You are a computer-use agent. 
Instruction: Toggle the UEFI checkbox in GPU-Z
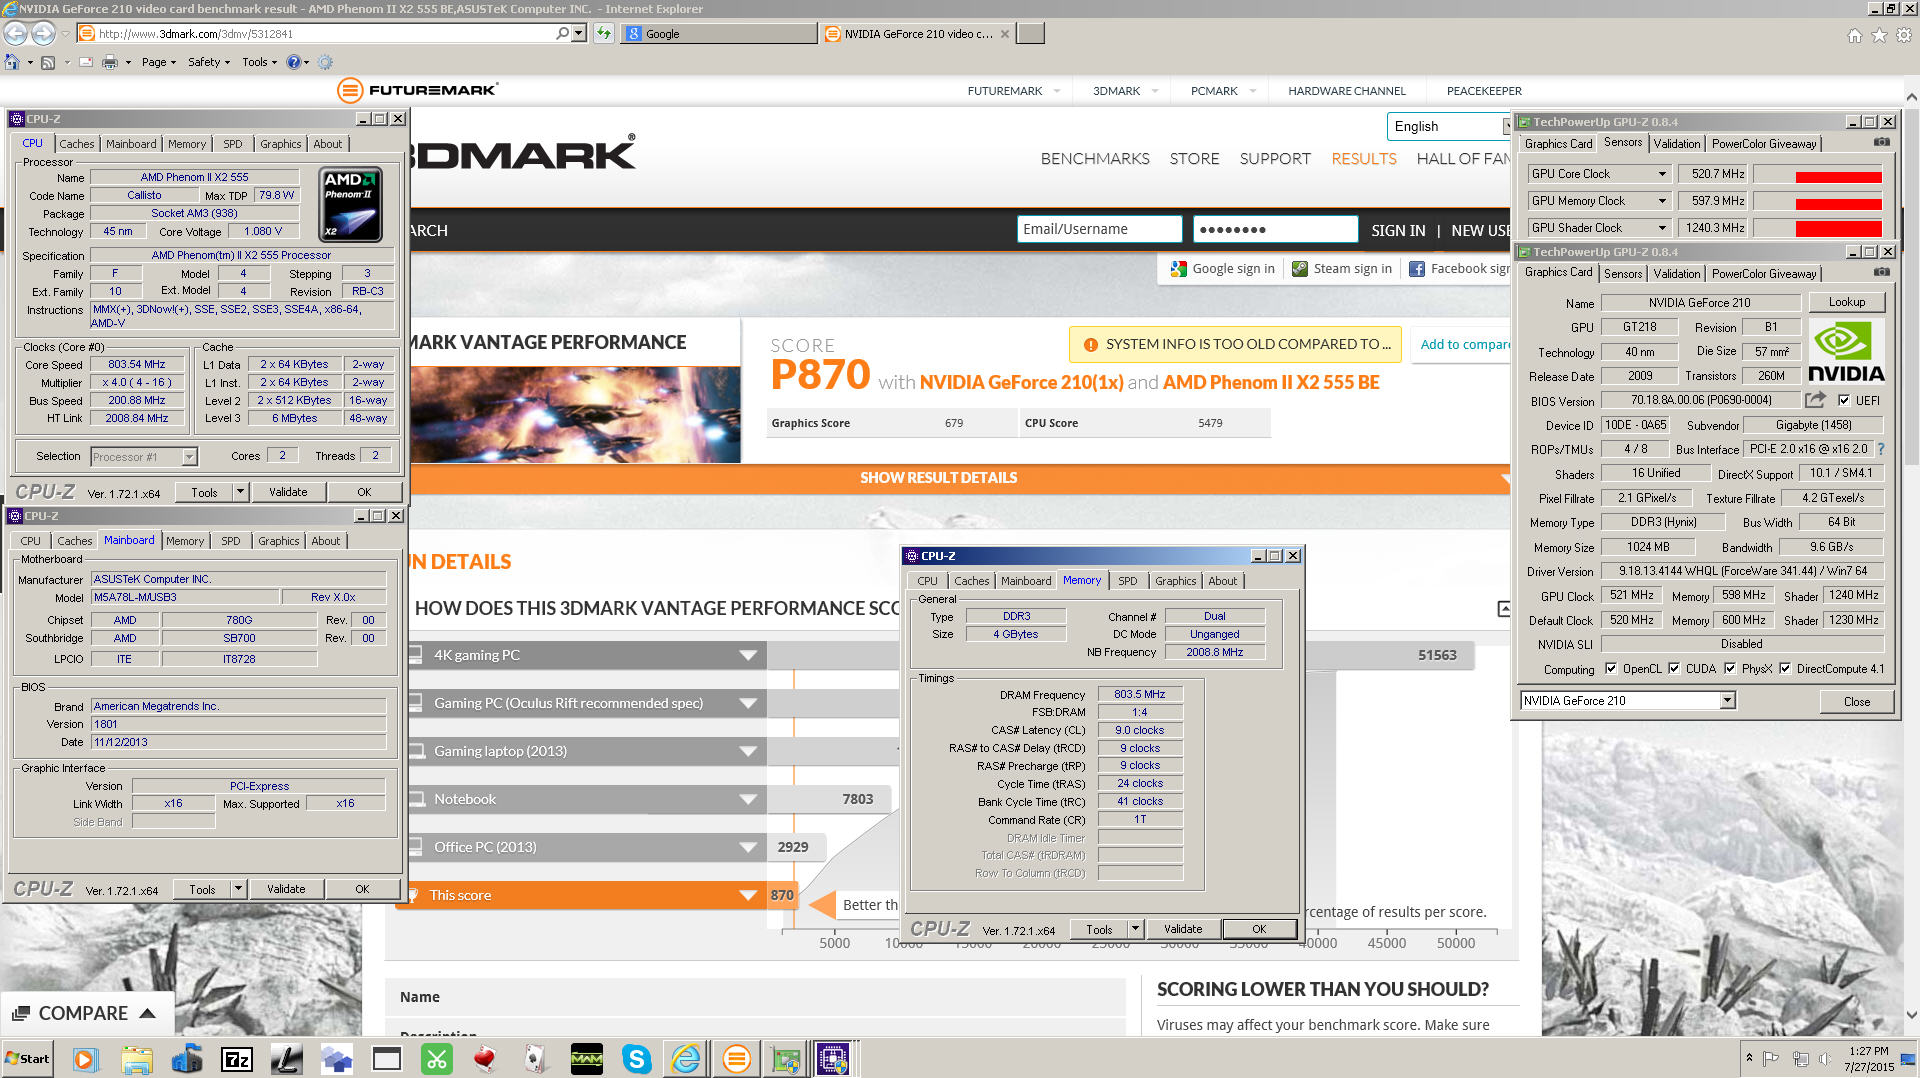pyautogui.click(x=1843, y=400)
